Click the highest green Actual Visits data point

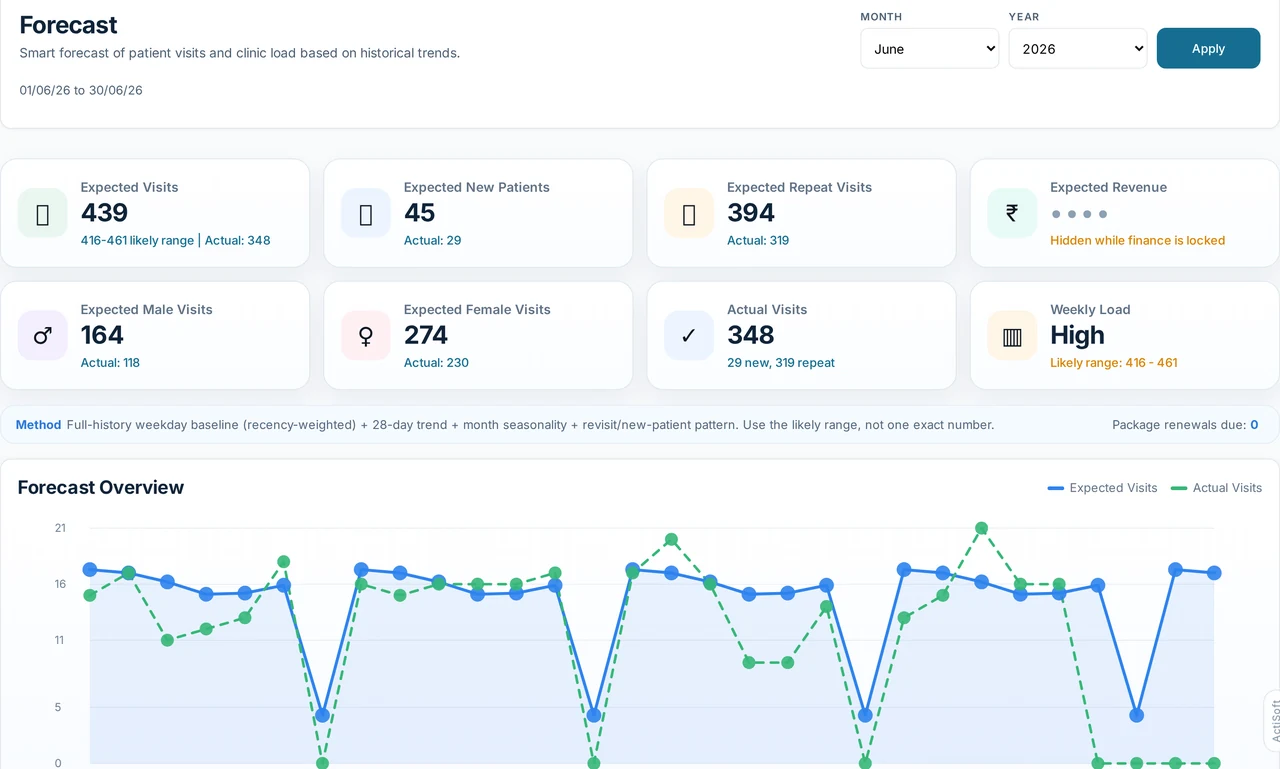(x=981, y=528)
